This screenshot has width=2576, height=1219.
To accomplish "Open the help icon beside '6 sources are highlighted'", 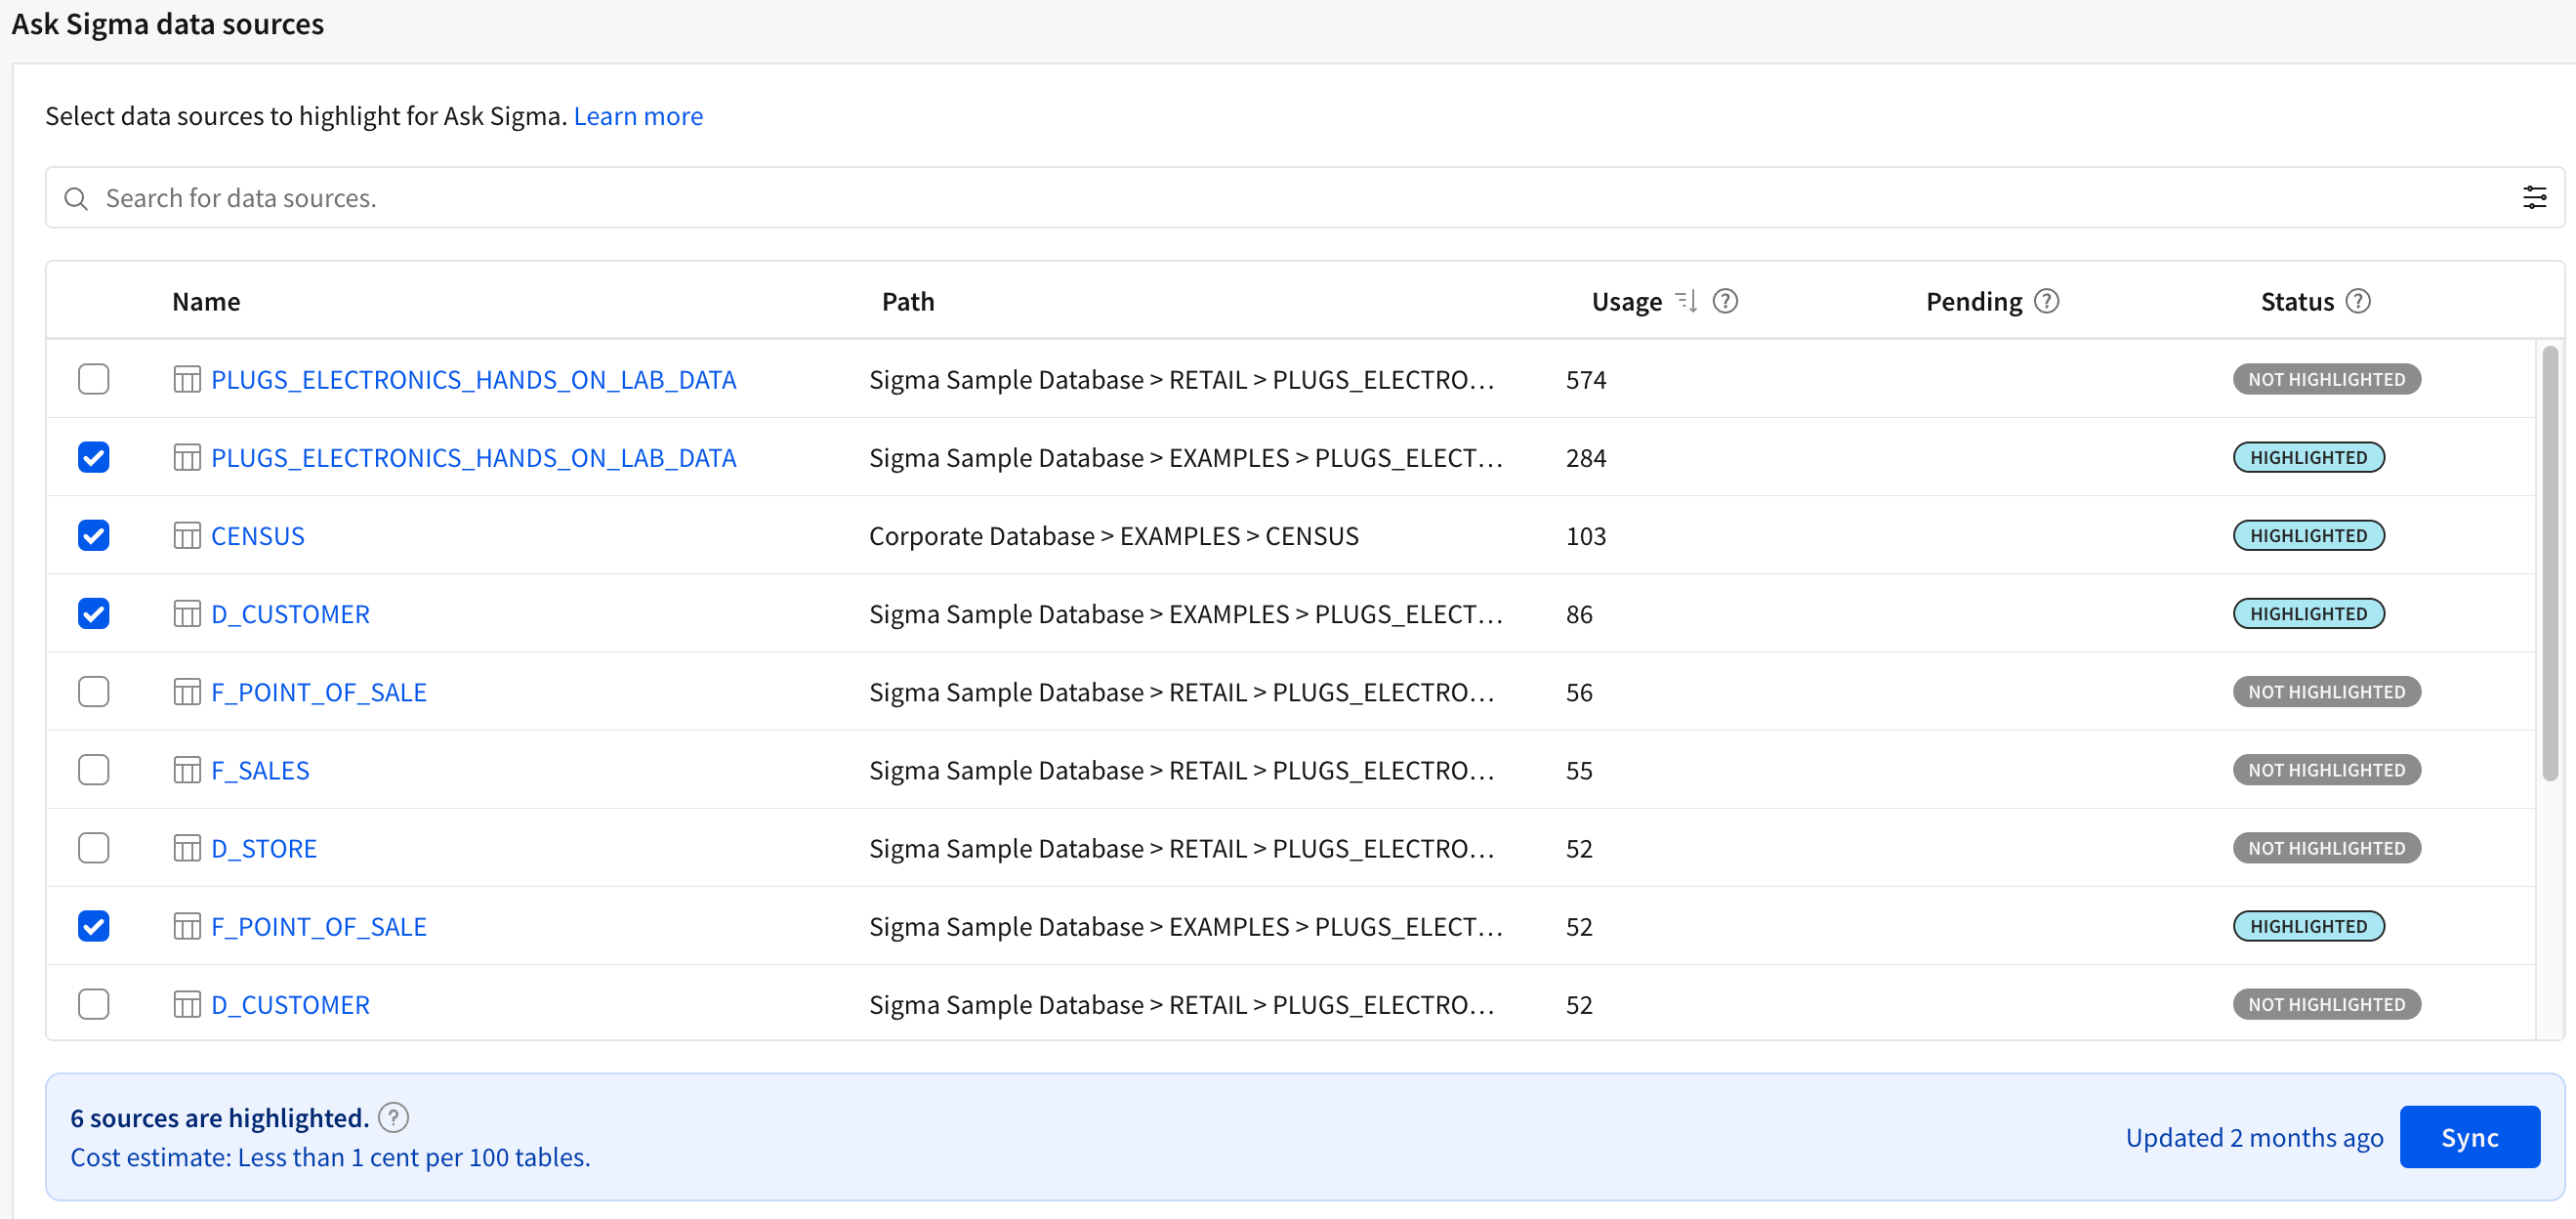I will [394, 1117].
